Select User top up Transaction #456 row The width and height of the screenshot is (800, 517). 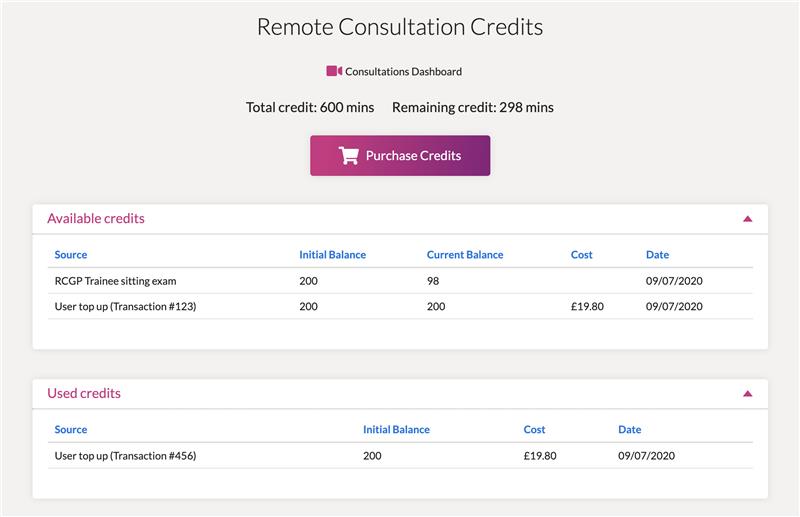pyautogui.click(x=400, y=456)
